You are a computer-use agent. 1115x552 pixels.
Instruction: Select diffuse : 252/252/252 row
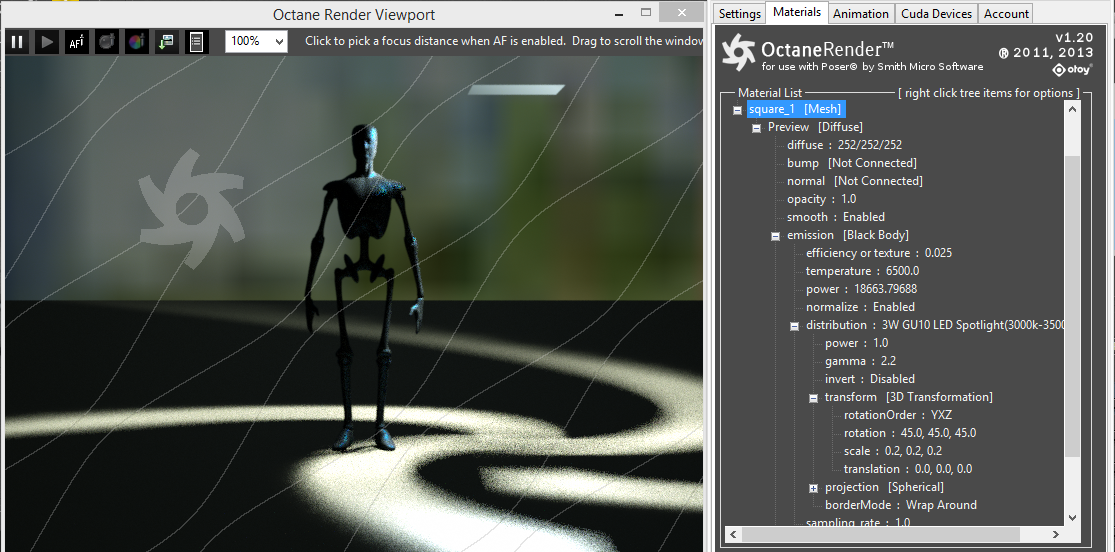click(844, 145)
